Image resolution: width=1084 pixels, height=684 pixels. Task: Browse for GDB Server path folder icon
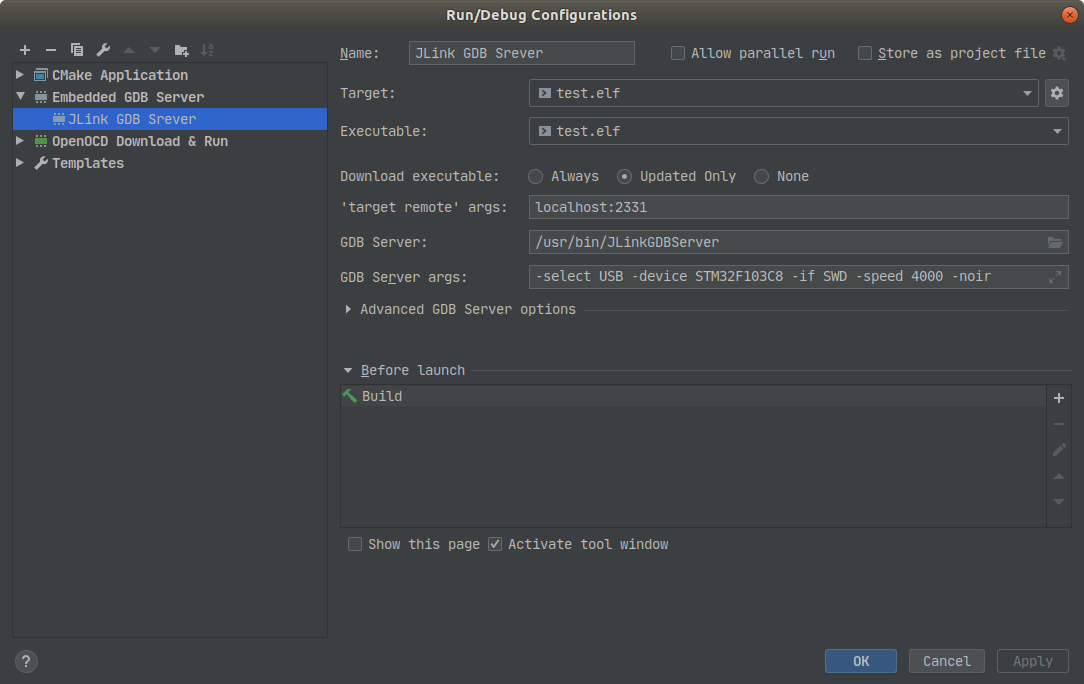pos(1054,242)
